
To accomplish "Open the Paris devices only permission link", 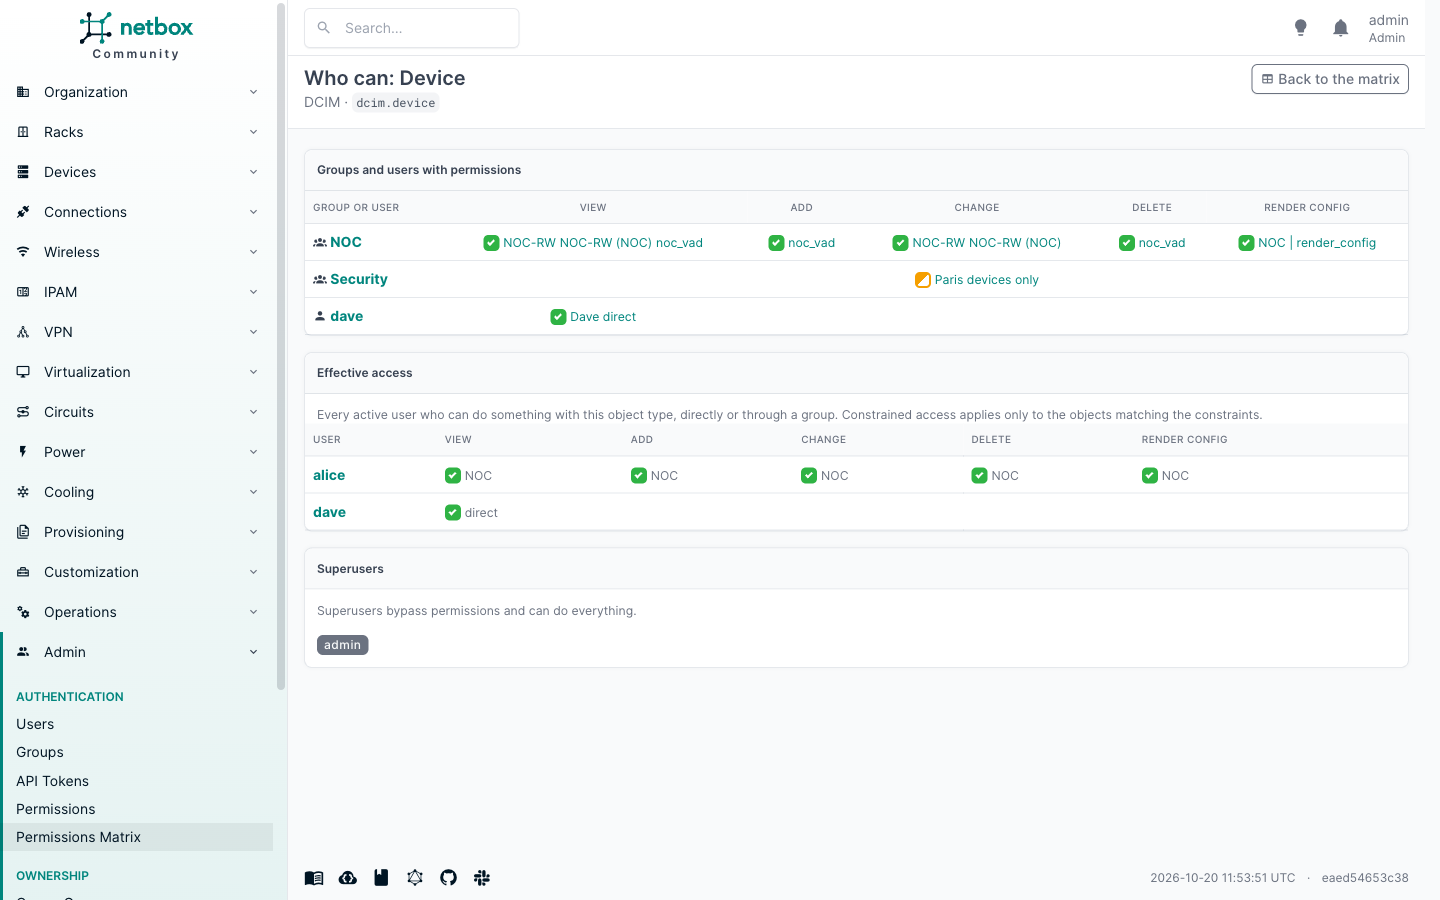I will [x=986, y=280].
